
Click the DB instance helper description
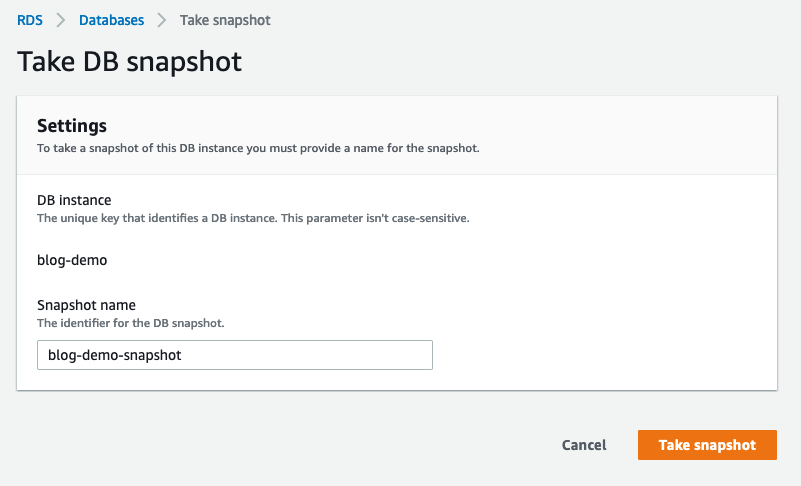pos(253,218)
